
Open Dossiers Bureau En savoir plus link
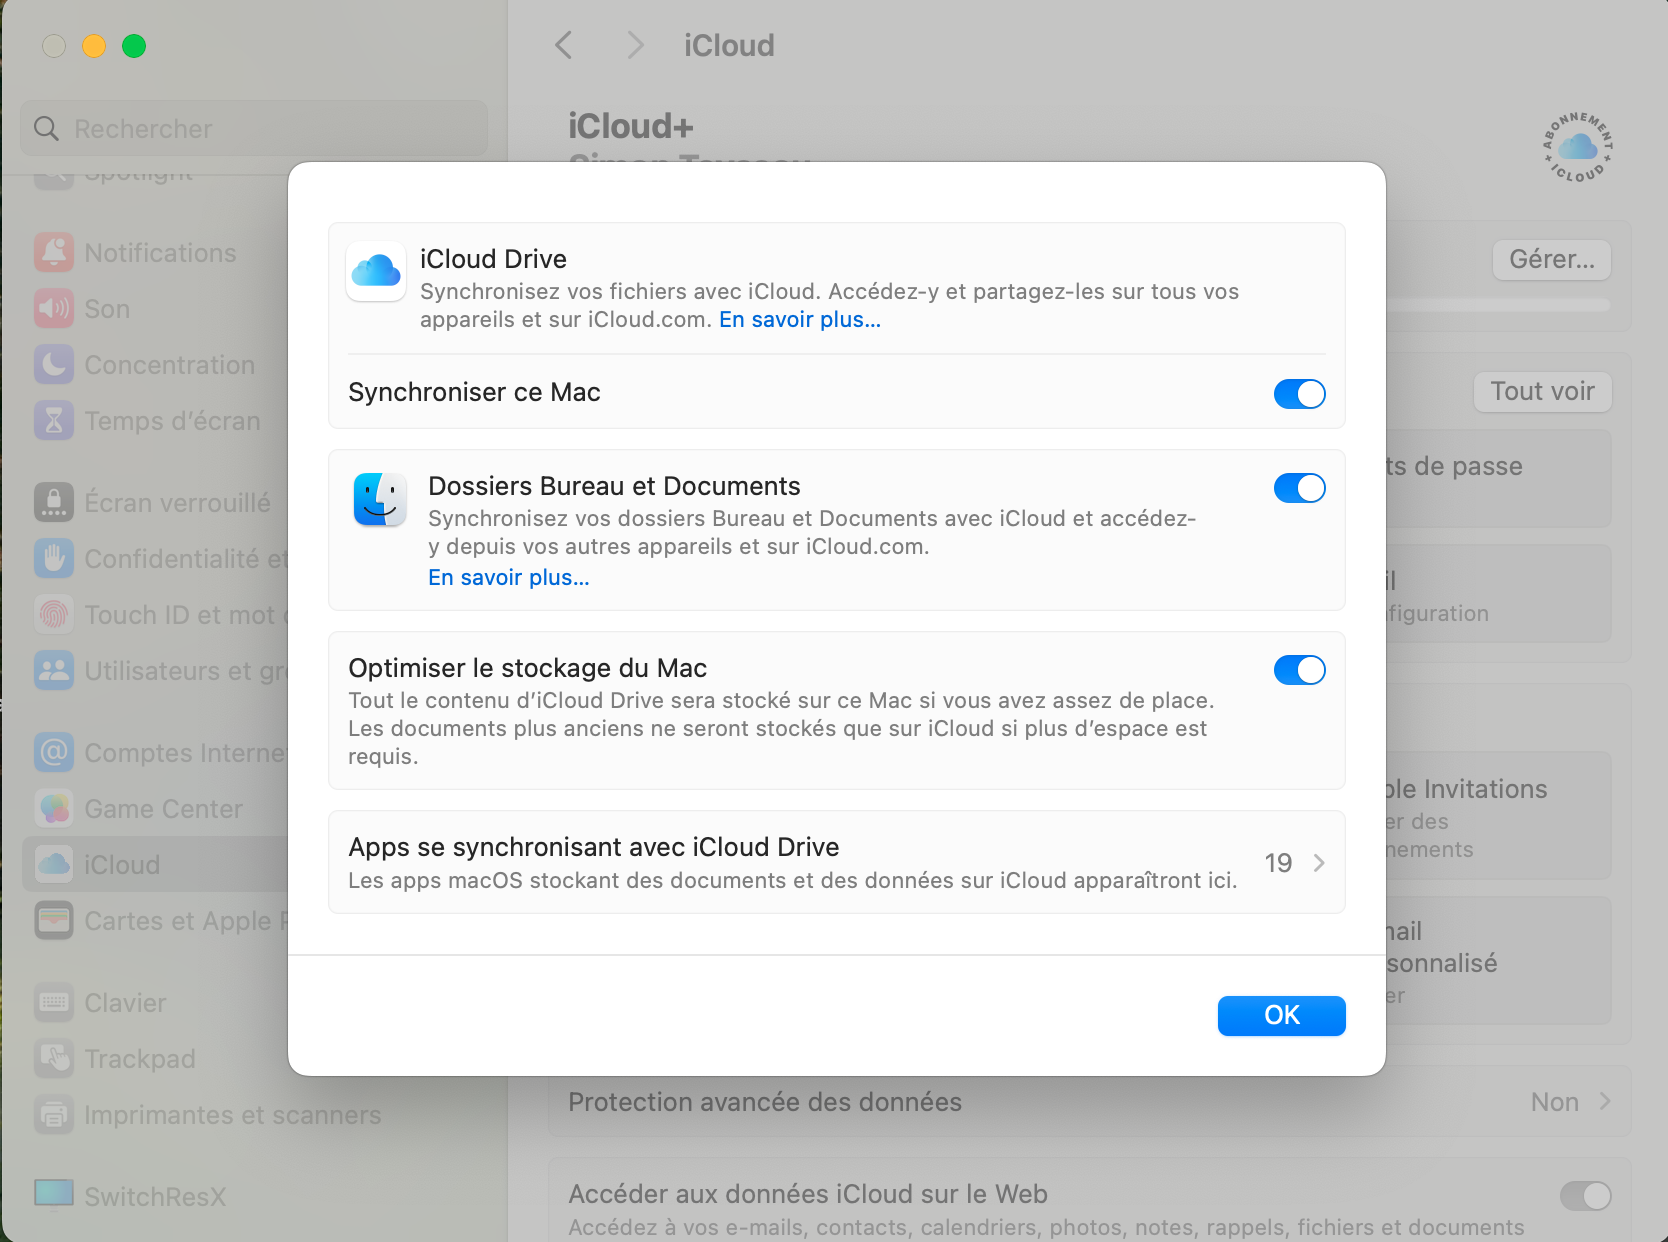pos(509,577)
